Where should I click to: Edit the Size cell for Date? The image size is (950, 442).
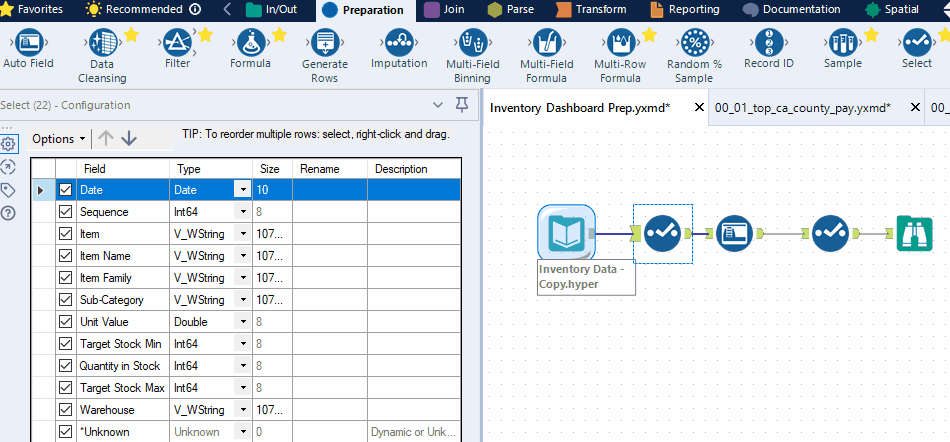[x=273, y=190]
